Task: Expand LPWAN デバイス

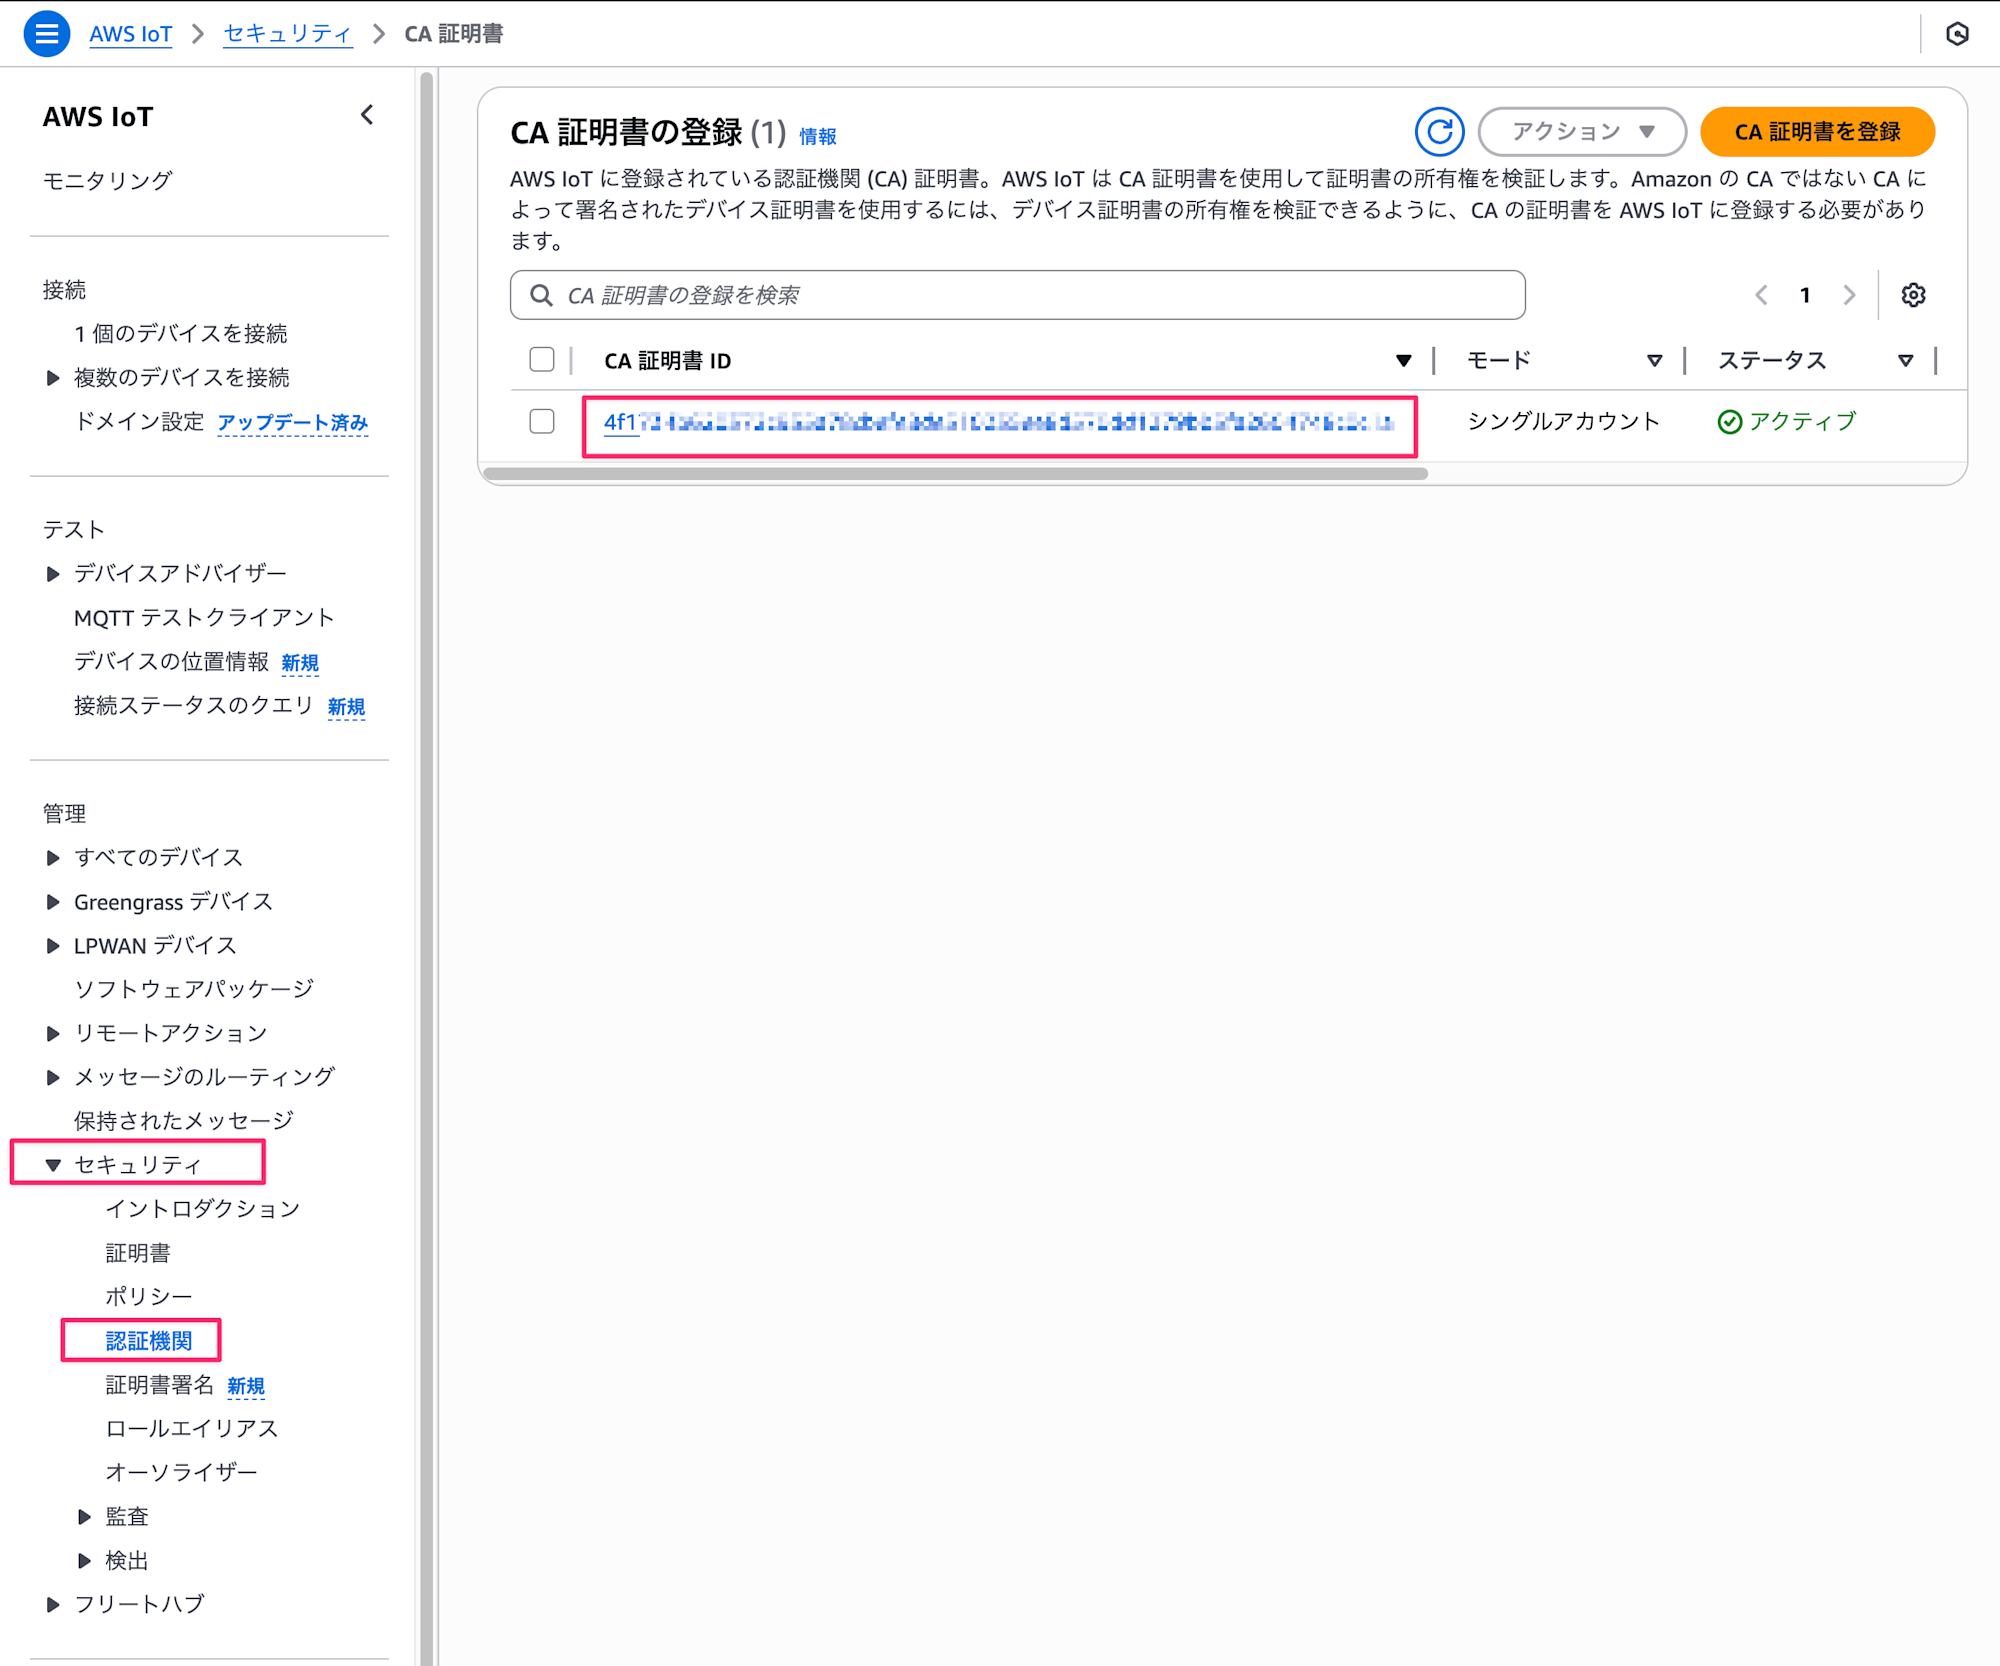Action: [53, 946]
